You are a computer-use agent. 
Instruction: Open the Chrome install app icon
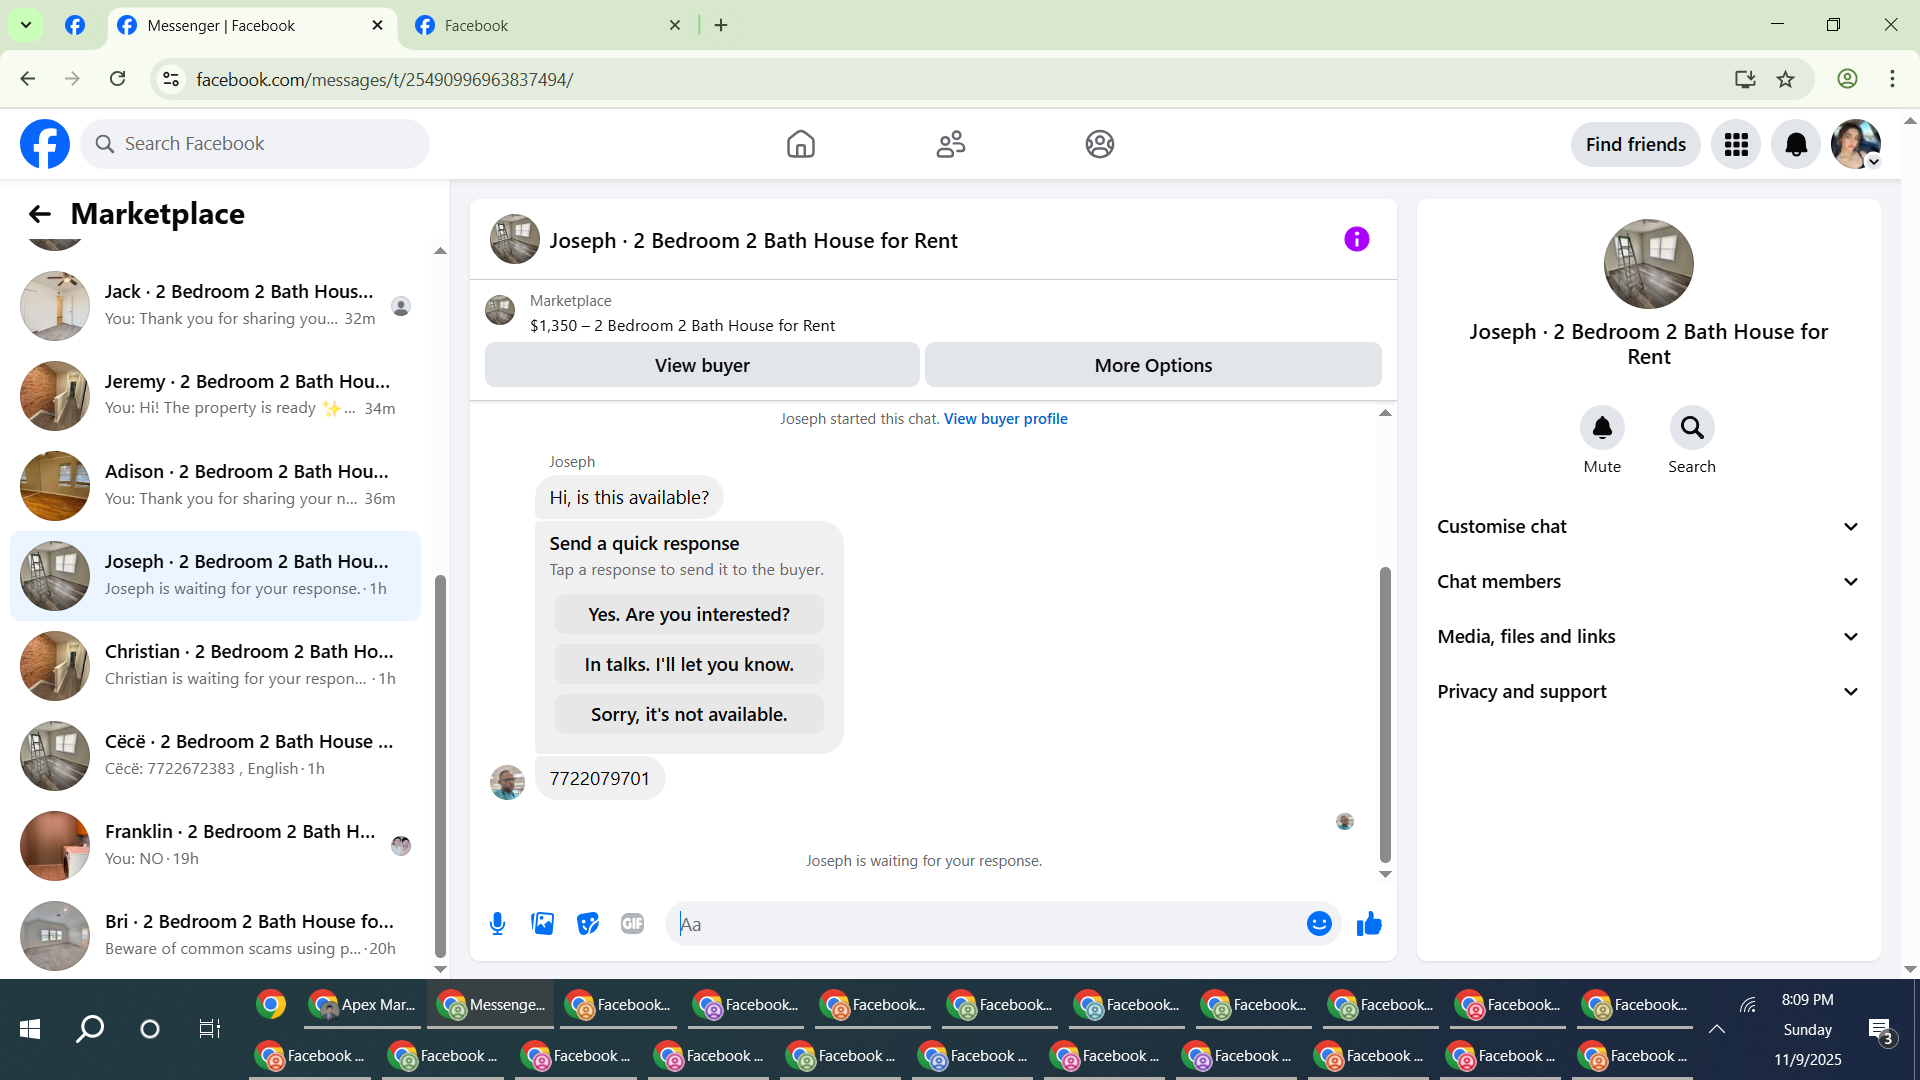(1745, 79)
